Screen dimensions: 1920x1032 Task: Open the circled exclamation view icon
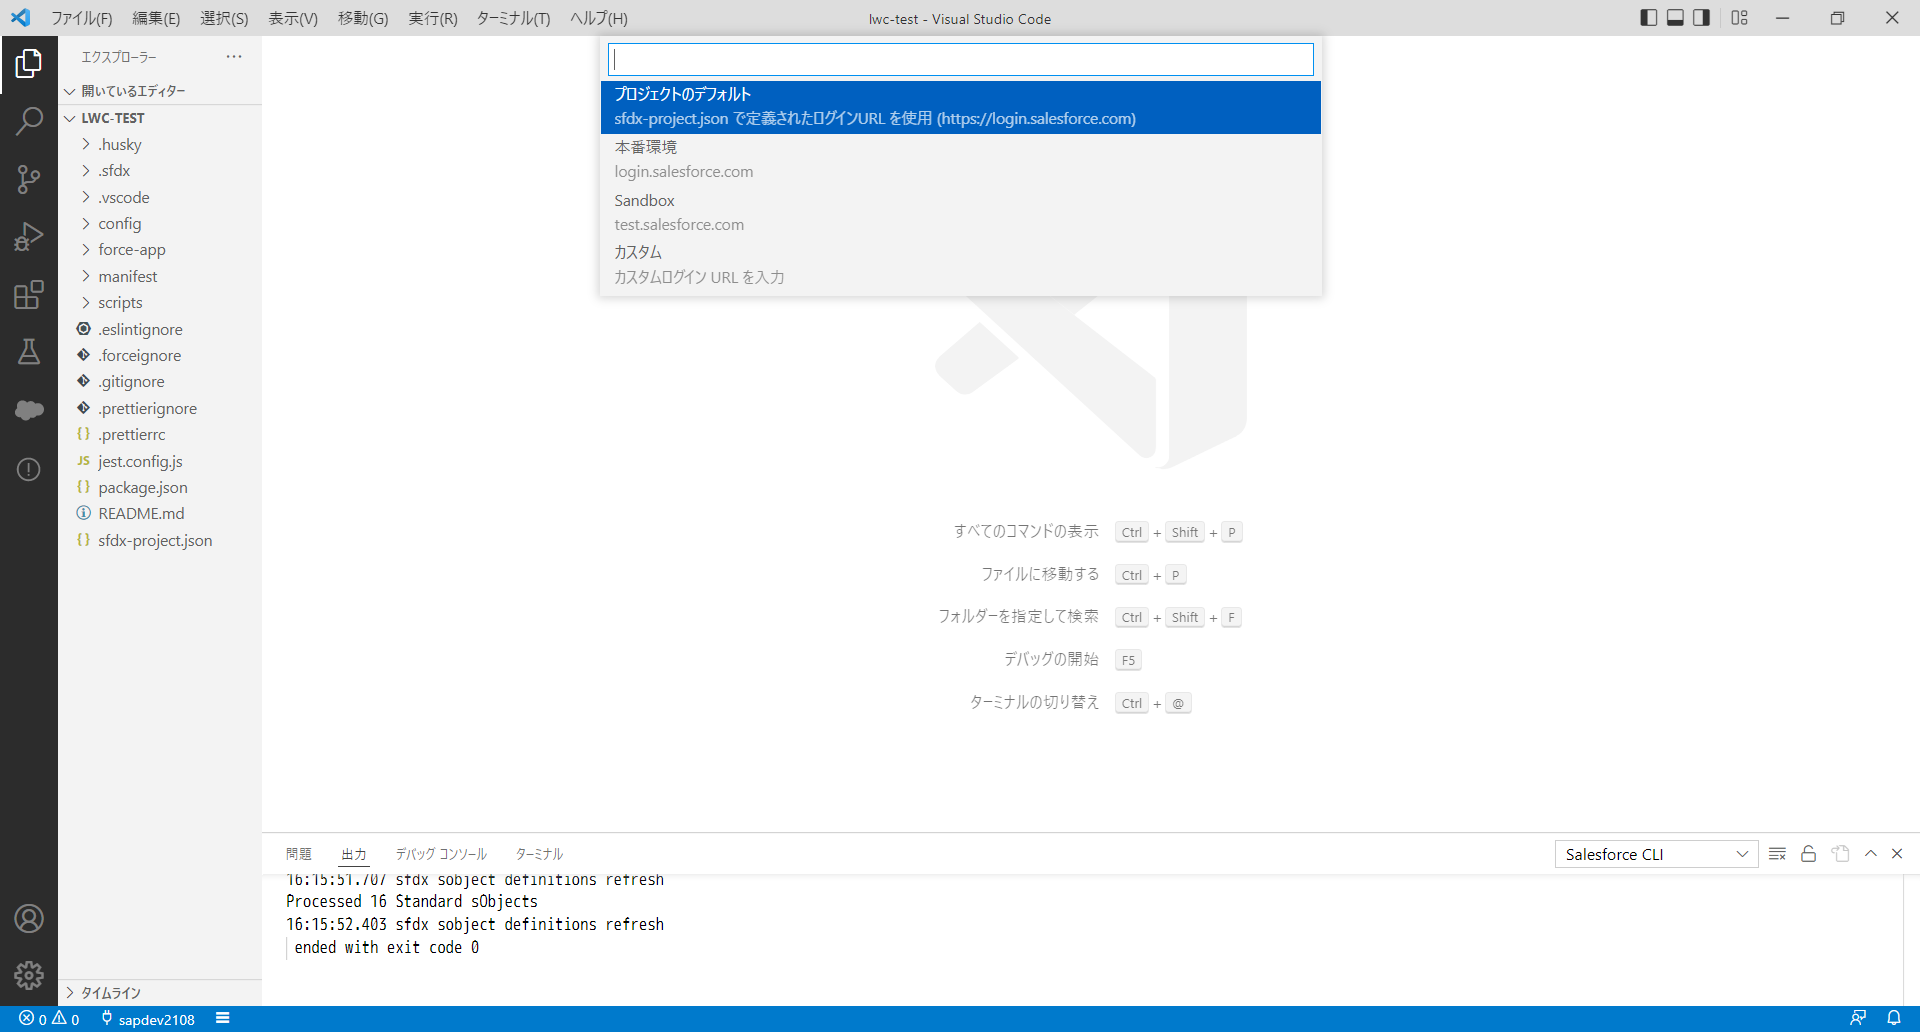click(x=29, y=469)
